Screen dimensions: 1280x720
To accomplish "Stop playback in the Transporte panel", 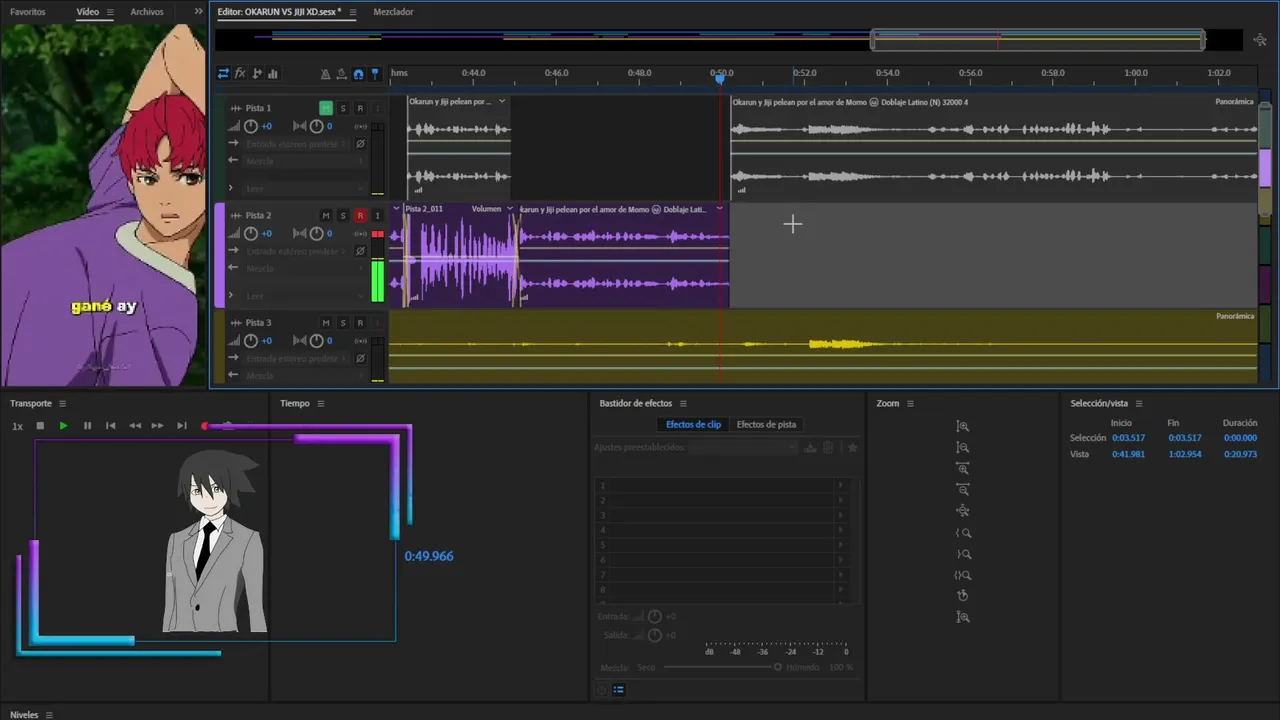I will pos(40,426).
